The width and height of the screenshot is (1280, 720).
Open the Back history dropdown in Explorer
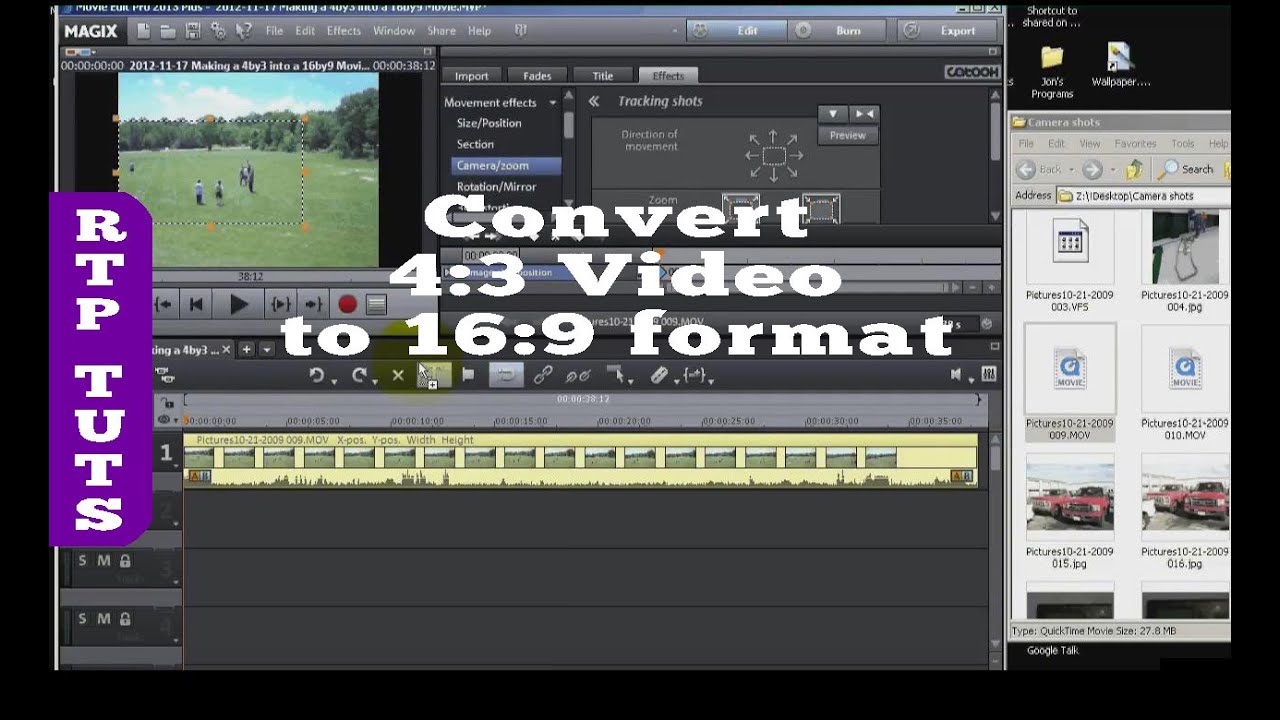[x=1071, y=170]
